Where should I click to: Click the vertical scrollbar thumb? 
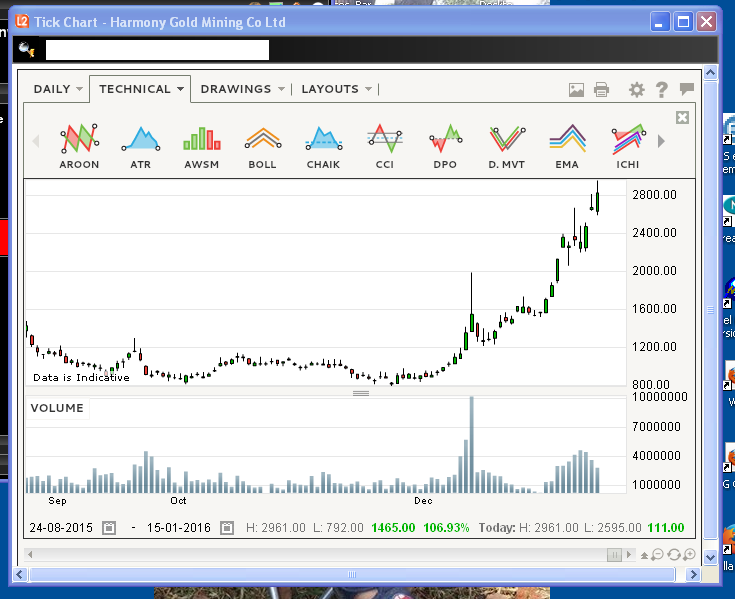tap(711, 310)
